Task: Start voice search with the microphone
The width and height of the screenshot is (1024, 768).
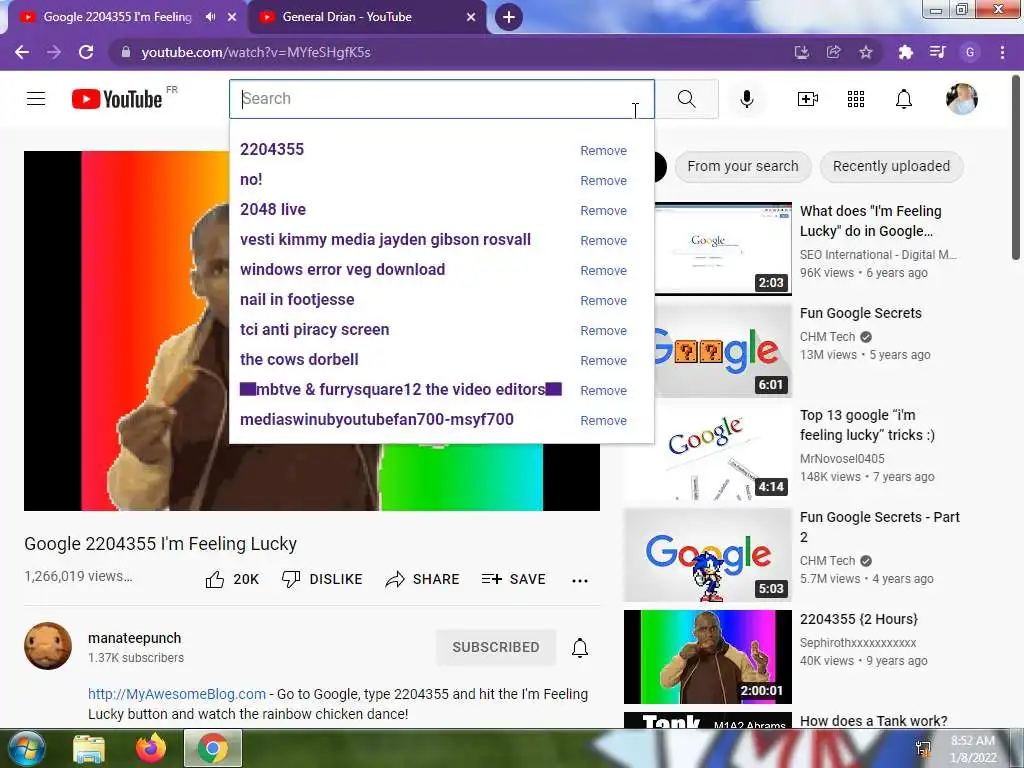Action: pos(746,99)
